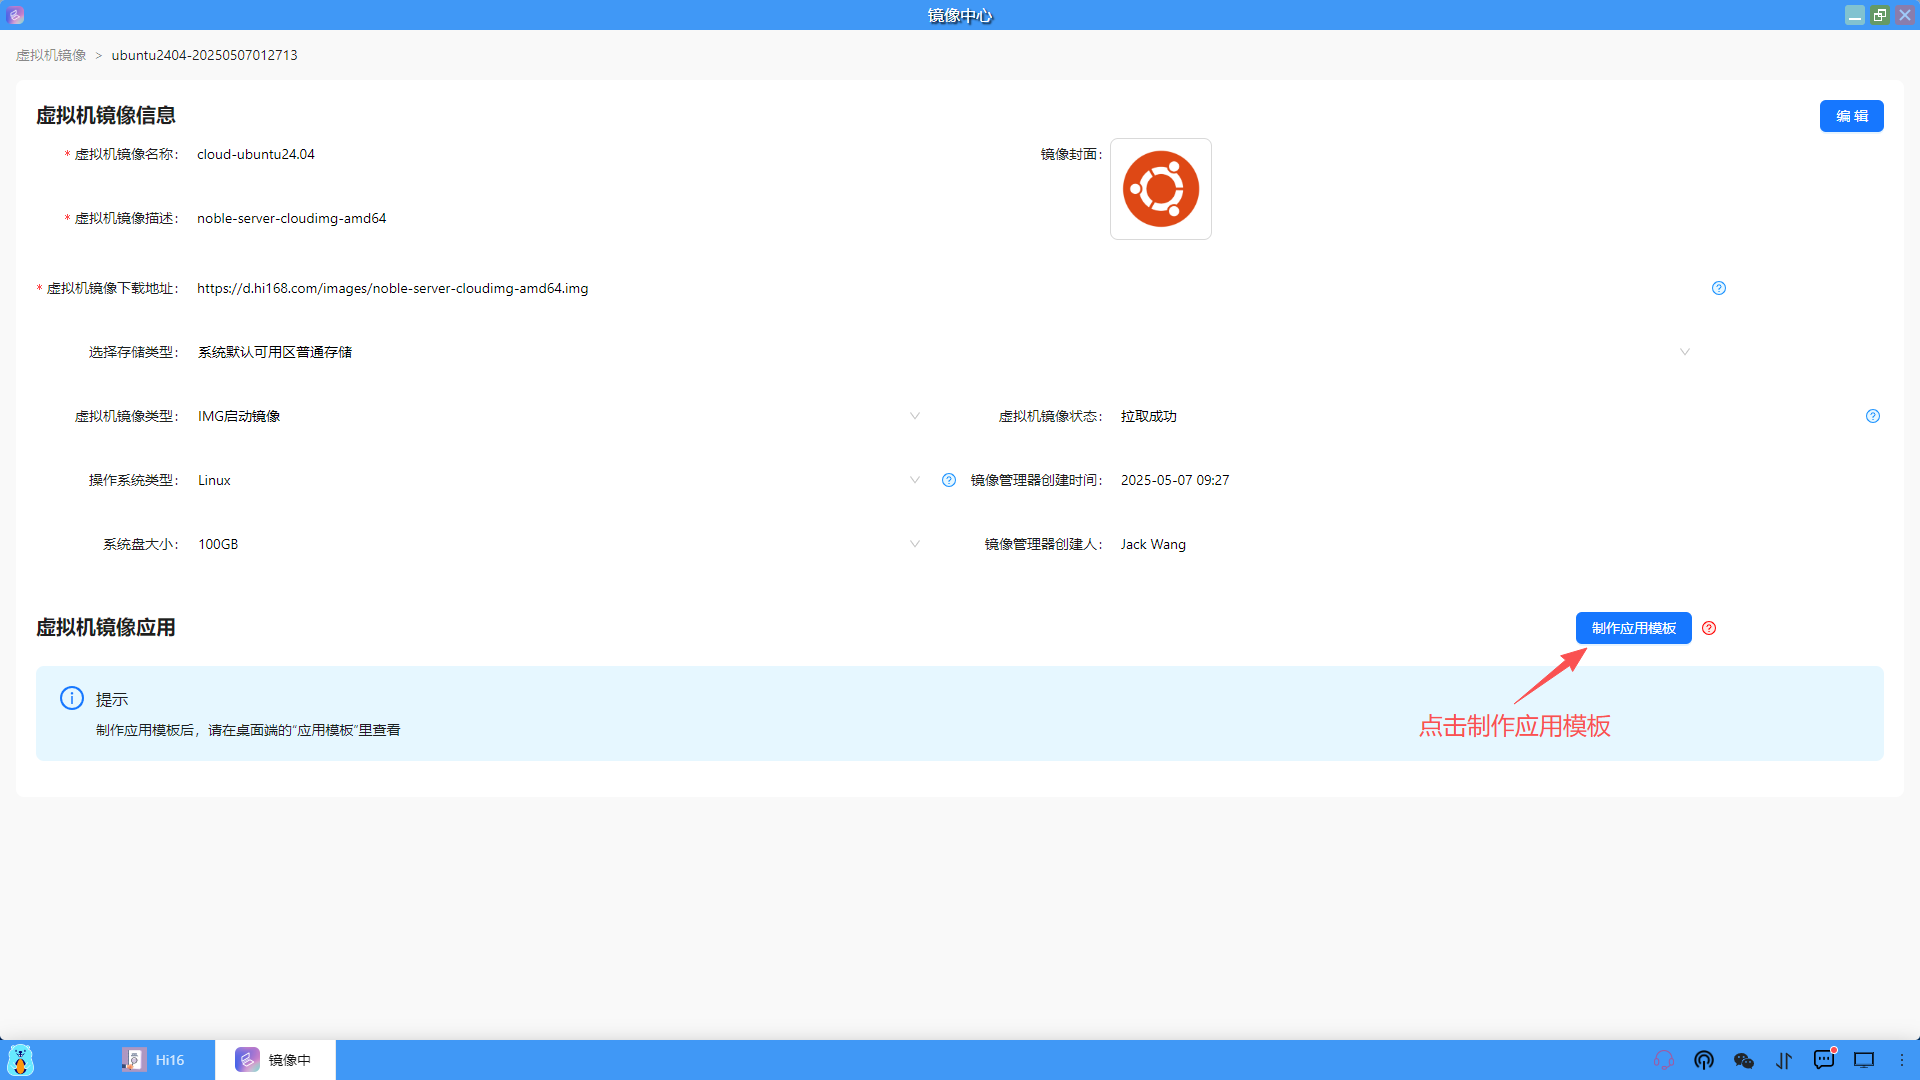The height and width of the screenshot is (1080, 1920).
Task: Open WeChat from the system tray
Action: point(1744,1060)
